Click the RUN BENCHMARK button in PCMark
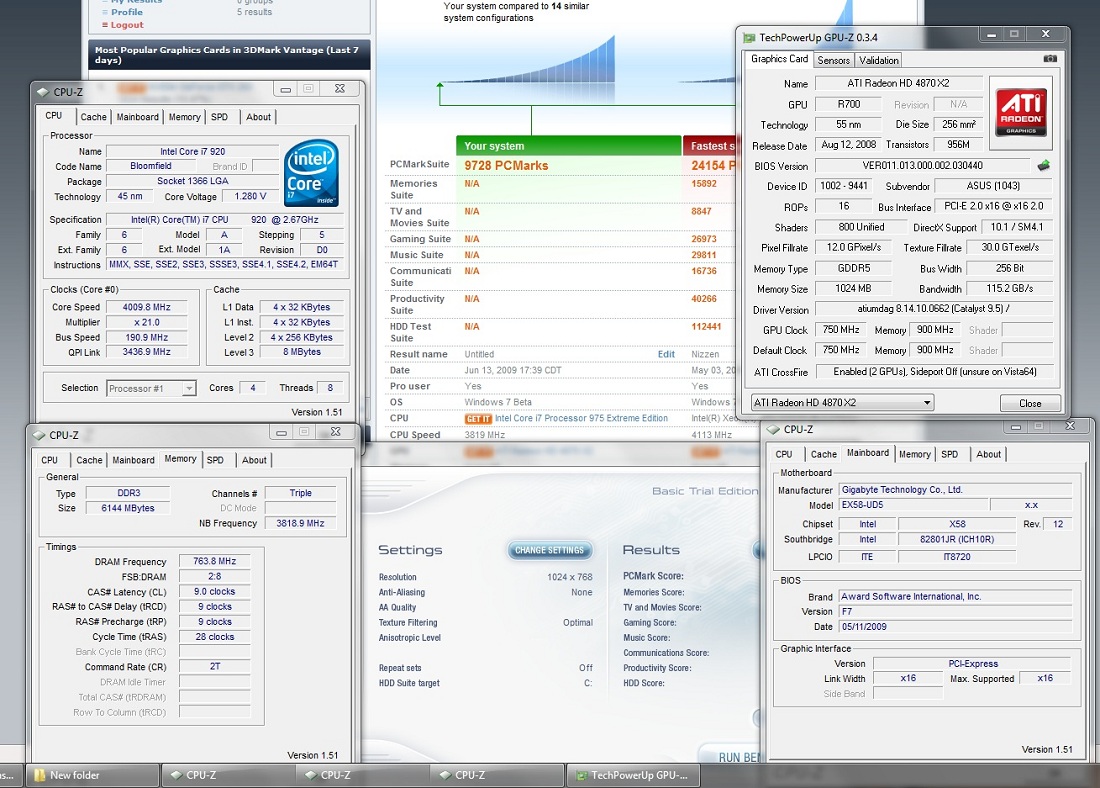 click(x=732, y=757)
